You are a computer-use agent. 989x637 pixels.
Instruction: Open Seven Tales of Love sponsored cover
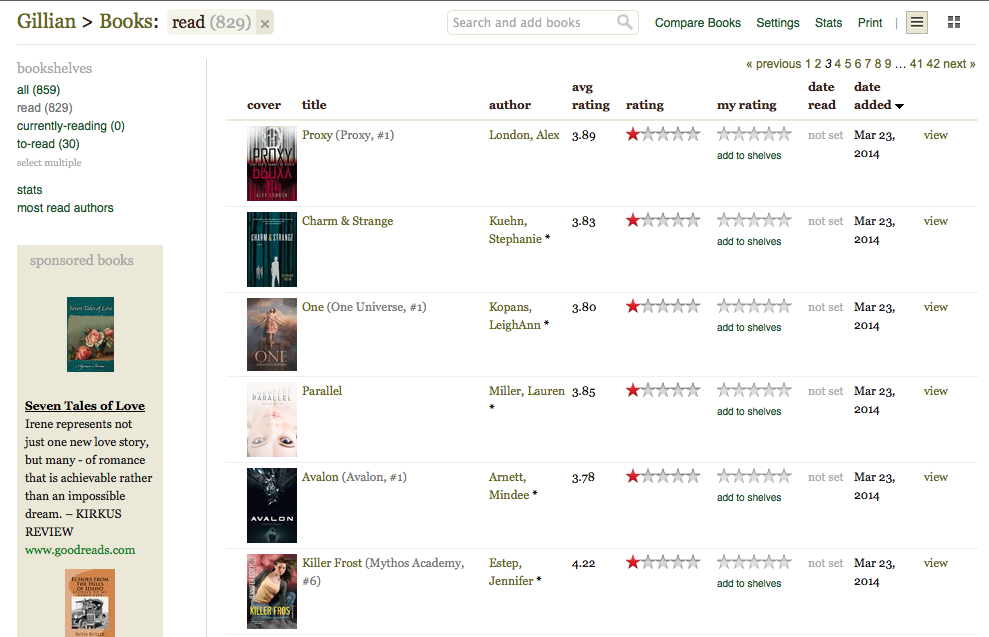[x=91, y=334]
